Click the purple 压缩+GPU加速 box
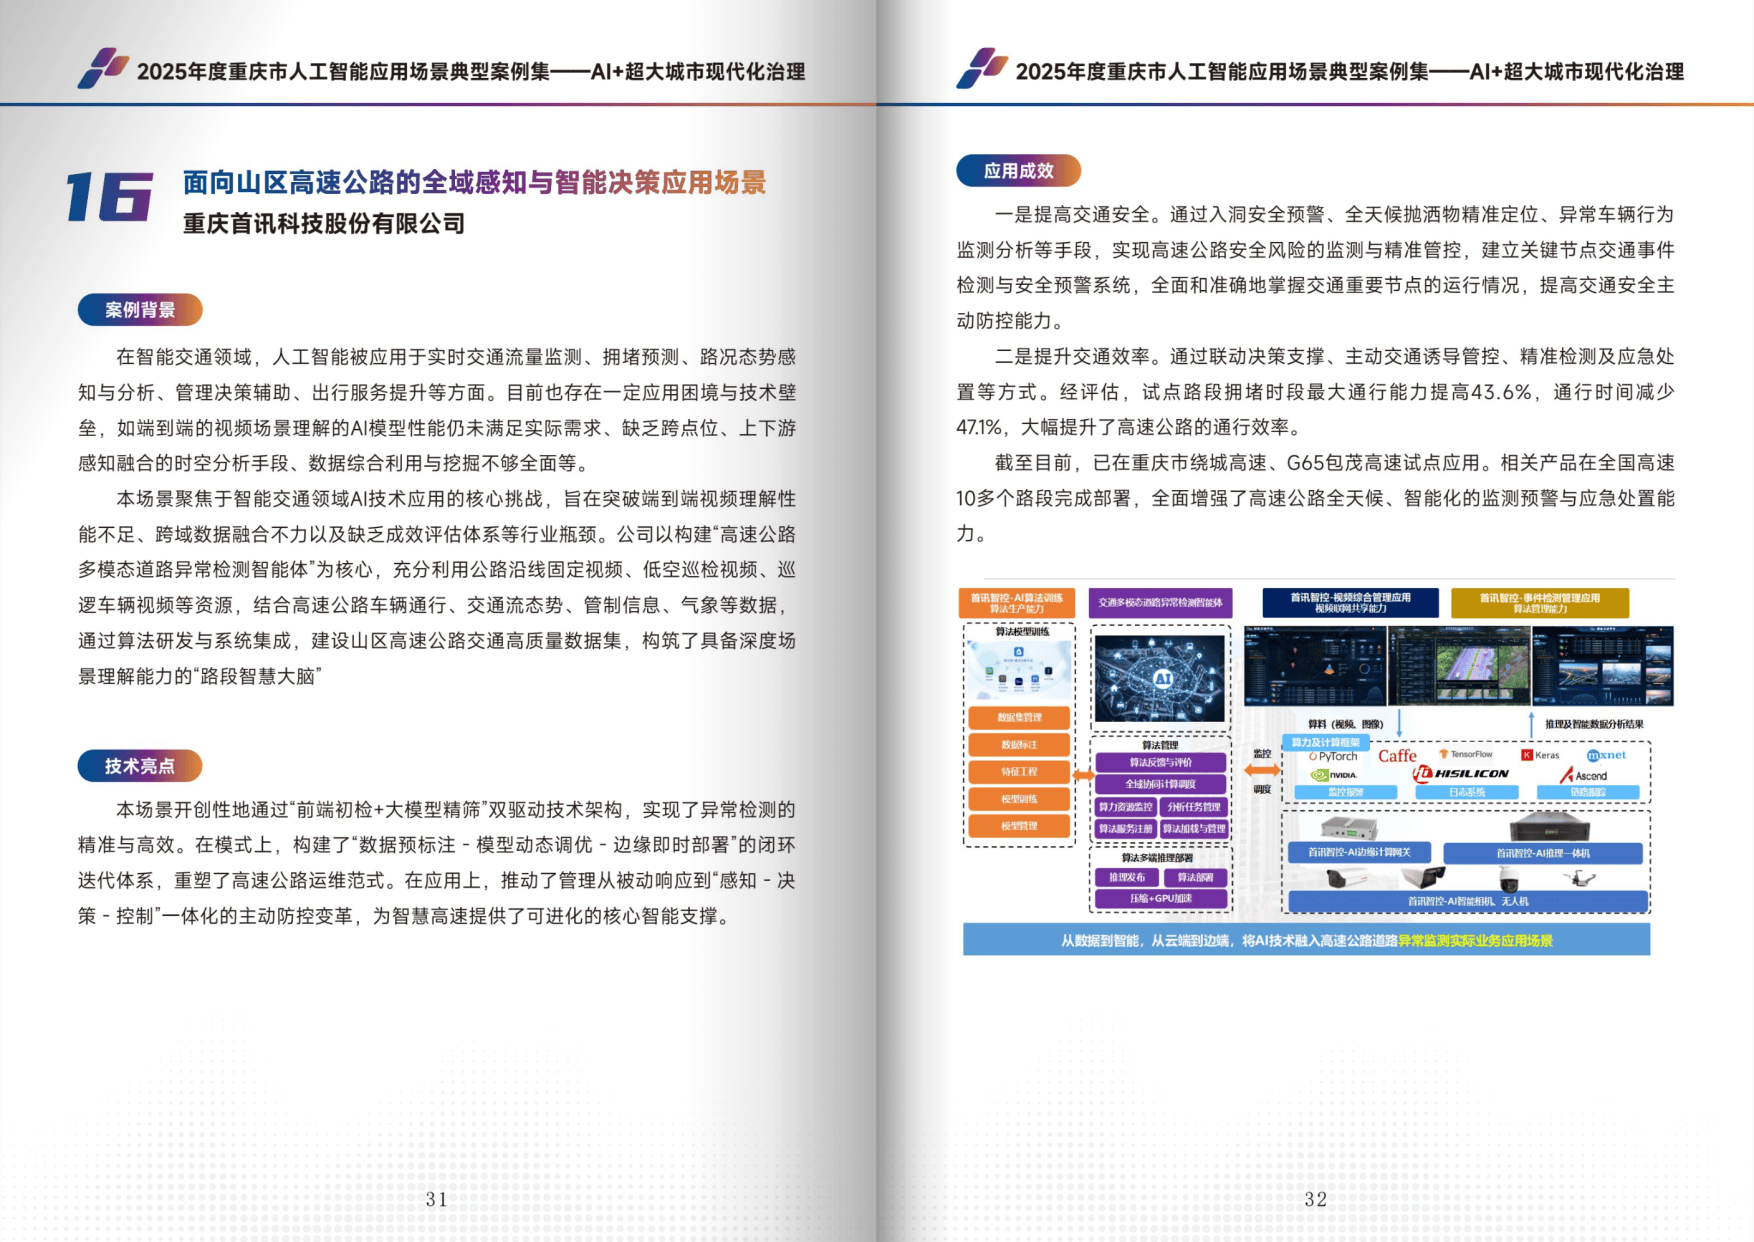1754x1242 pixels. point(1160,898)
